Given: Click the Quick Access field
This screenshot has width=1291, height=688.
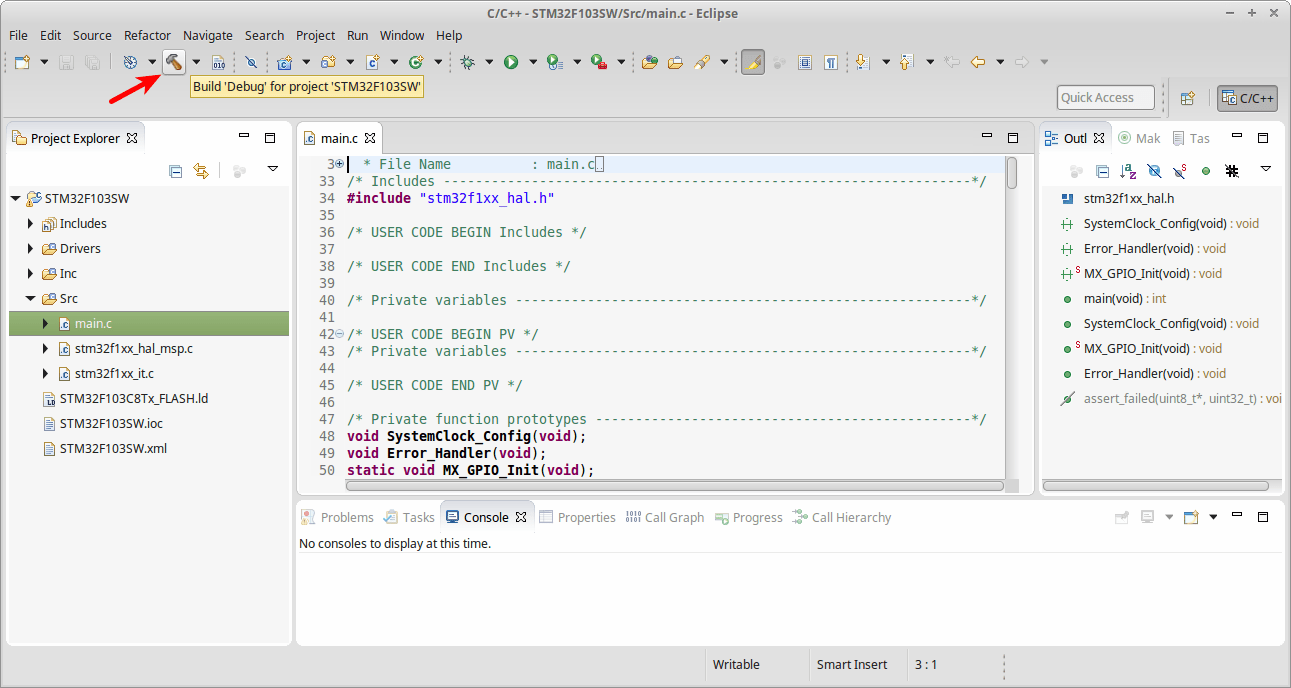Looking at the screenshot, I should pyautogui.click(x=1106, y=98).
